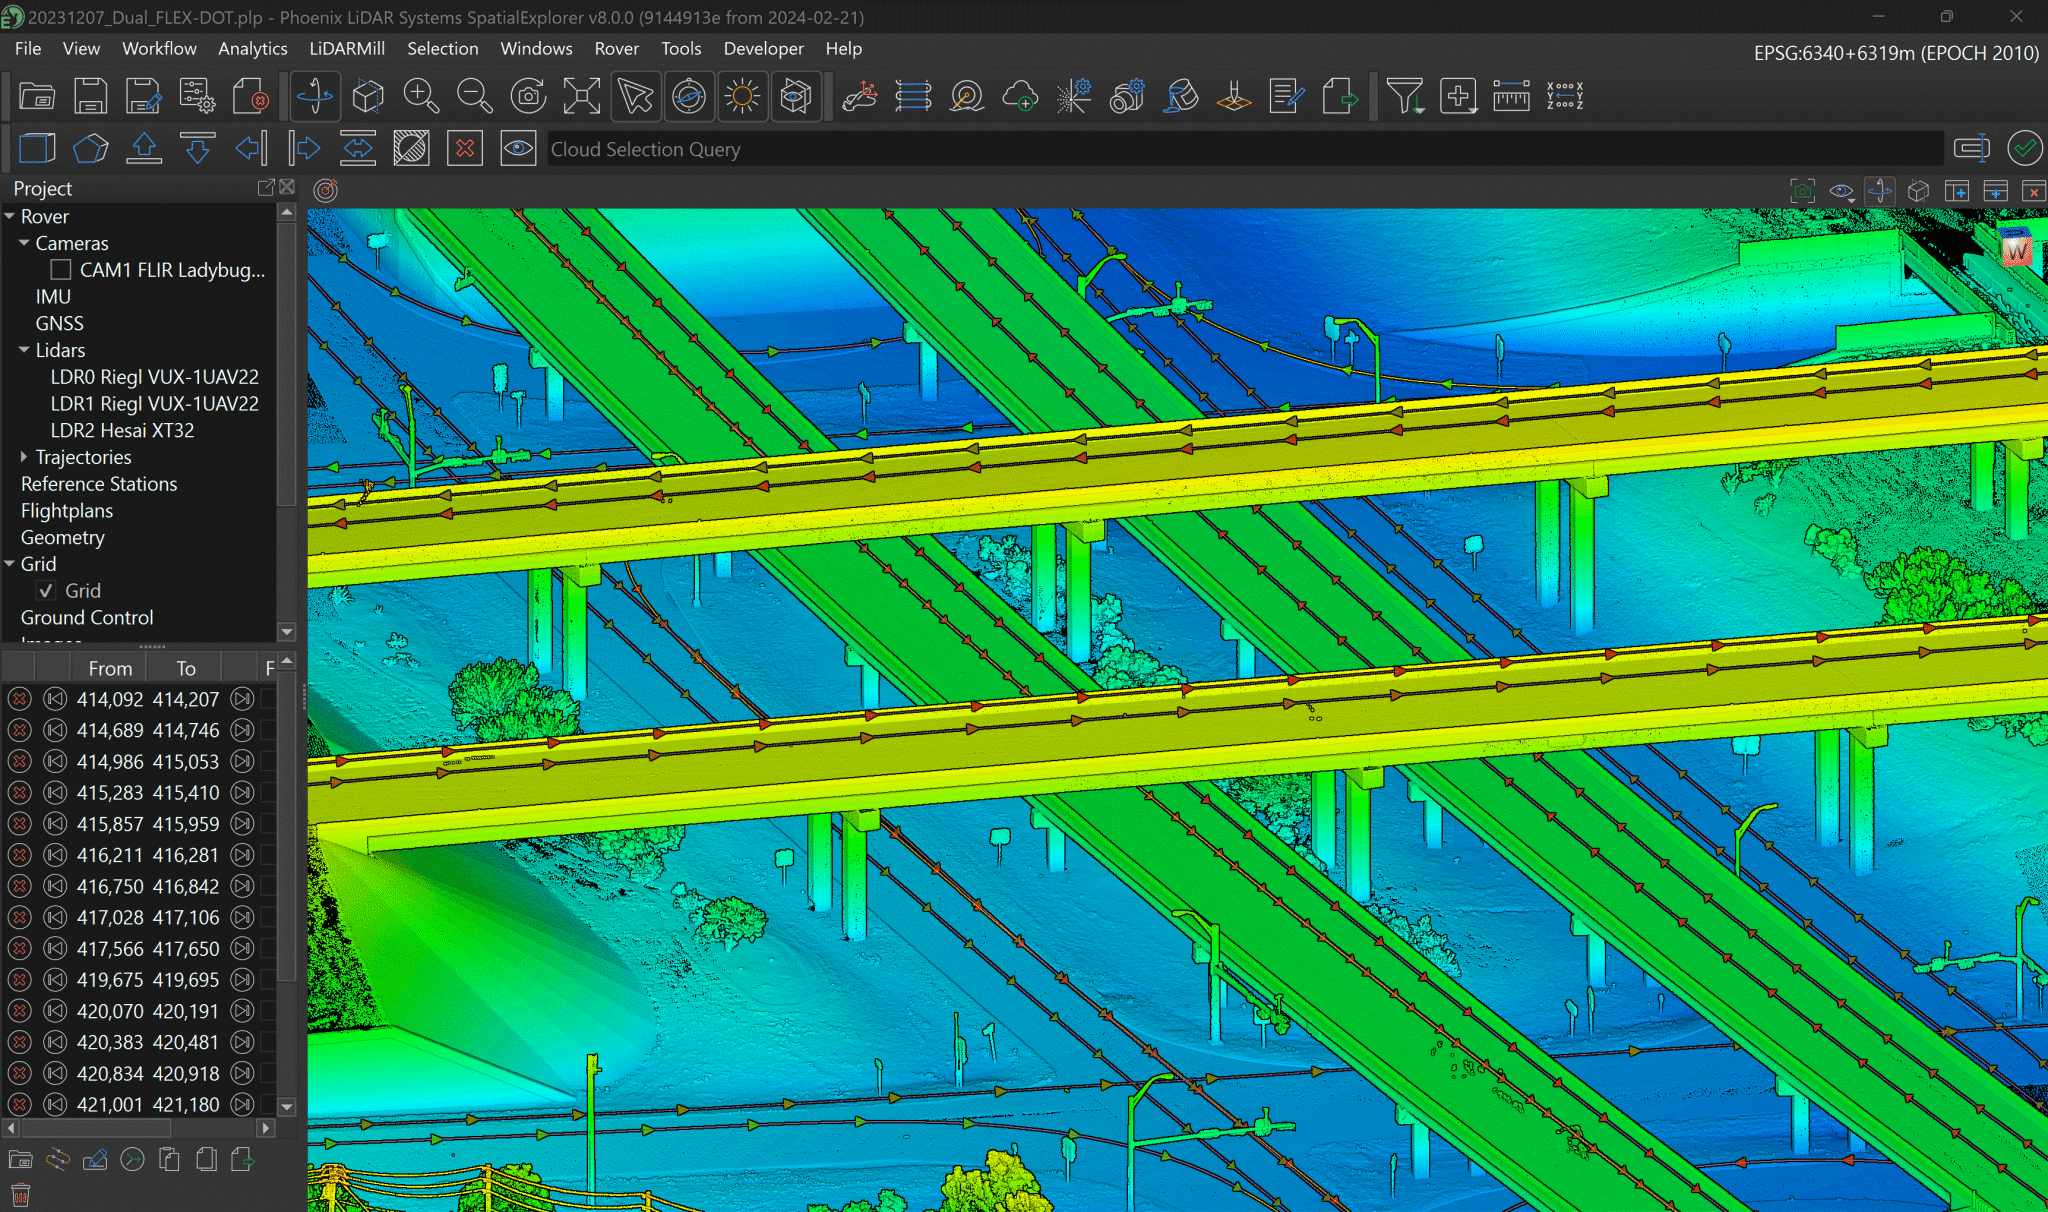This screenshot has width=2048, height=1212.
Task: Click the cloud upload processing icon
Action: (x=1021, y=96)
